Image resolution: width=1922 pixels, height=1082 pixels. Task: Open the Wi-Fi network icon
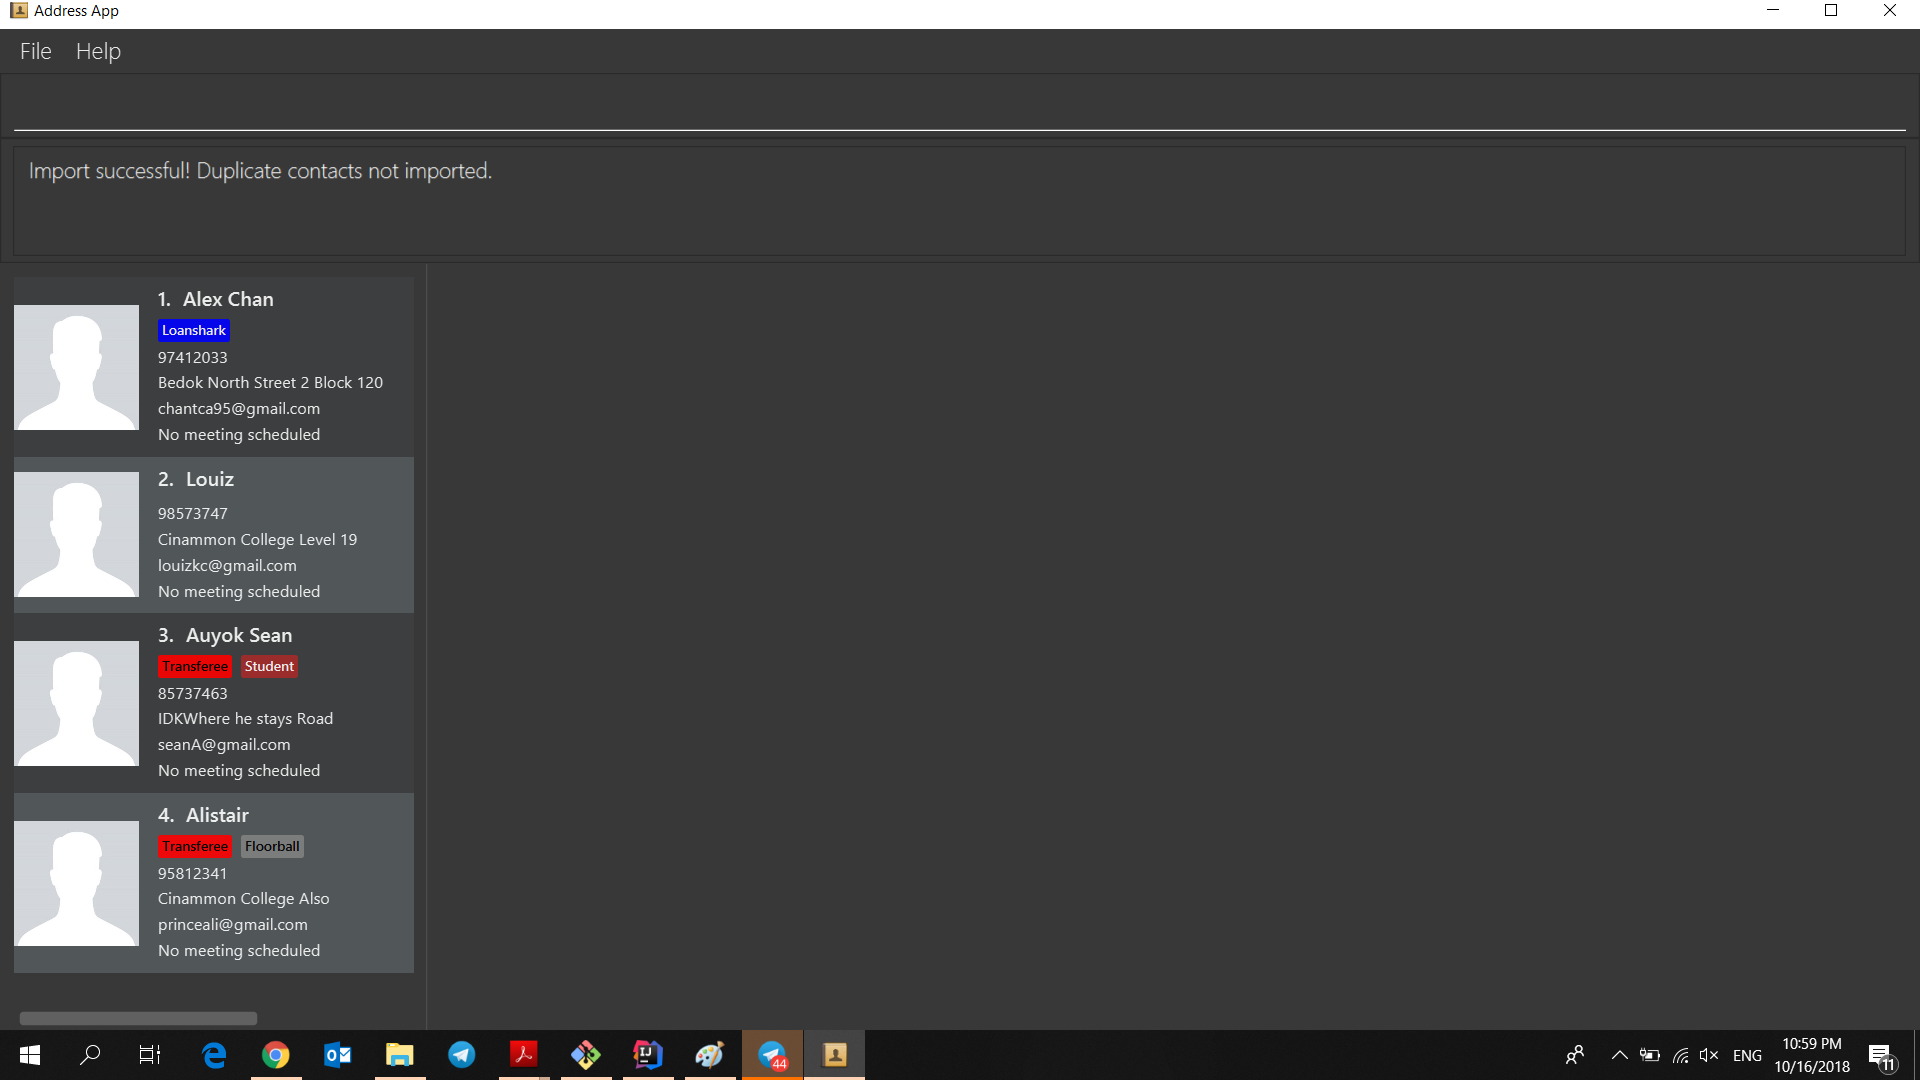[x=1682, y=1056]
